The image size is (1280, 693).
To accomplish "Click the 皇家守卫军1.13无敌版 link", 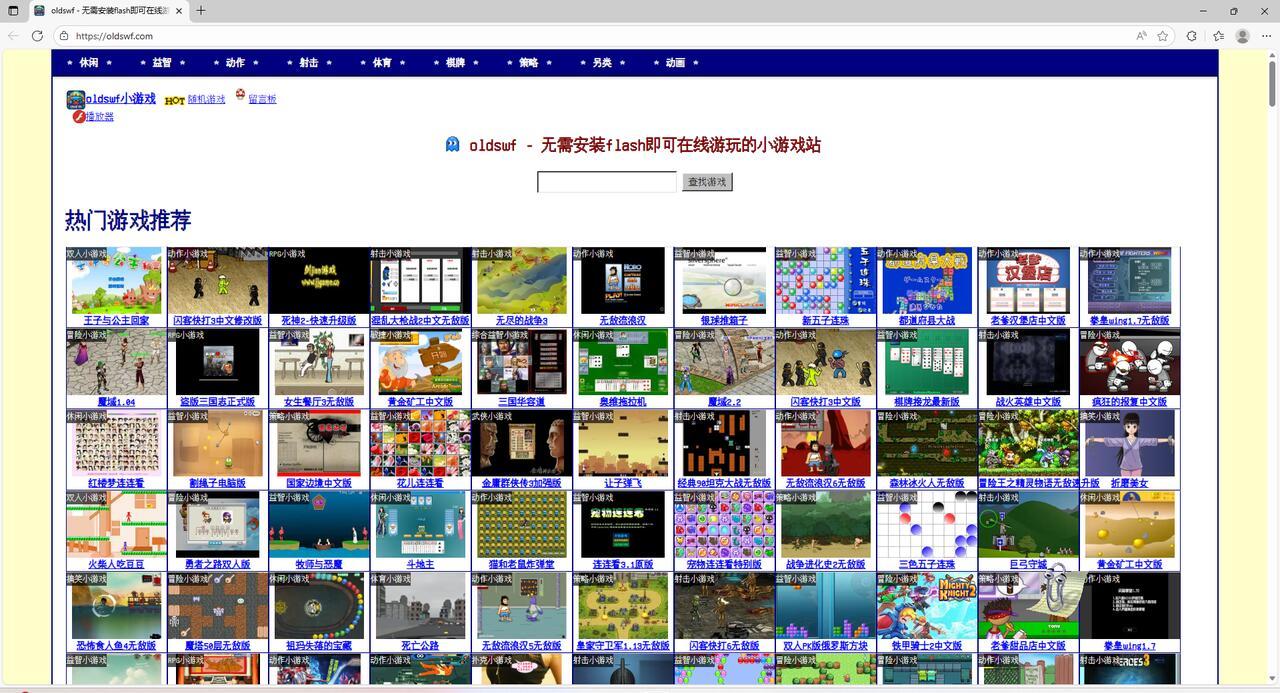I will (x=622, y=646).
